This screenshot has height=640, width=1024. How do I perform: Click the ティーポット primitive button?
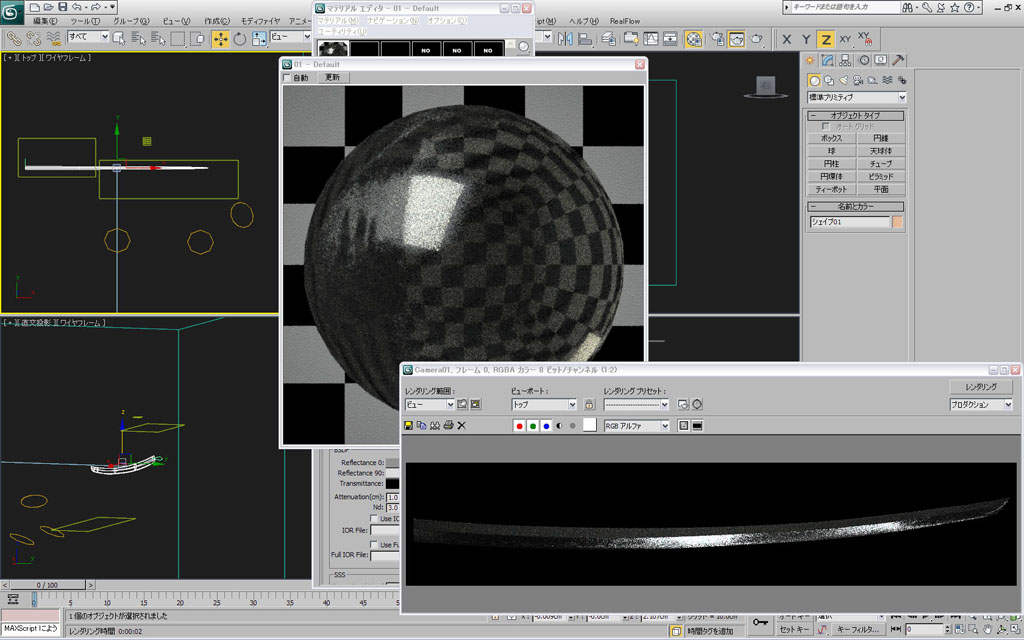[832, 189]
